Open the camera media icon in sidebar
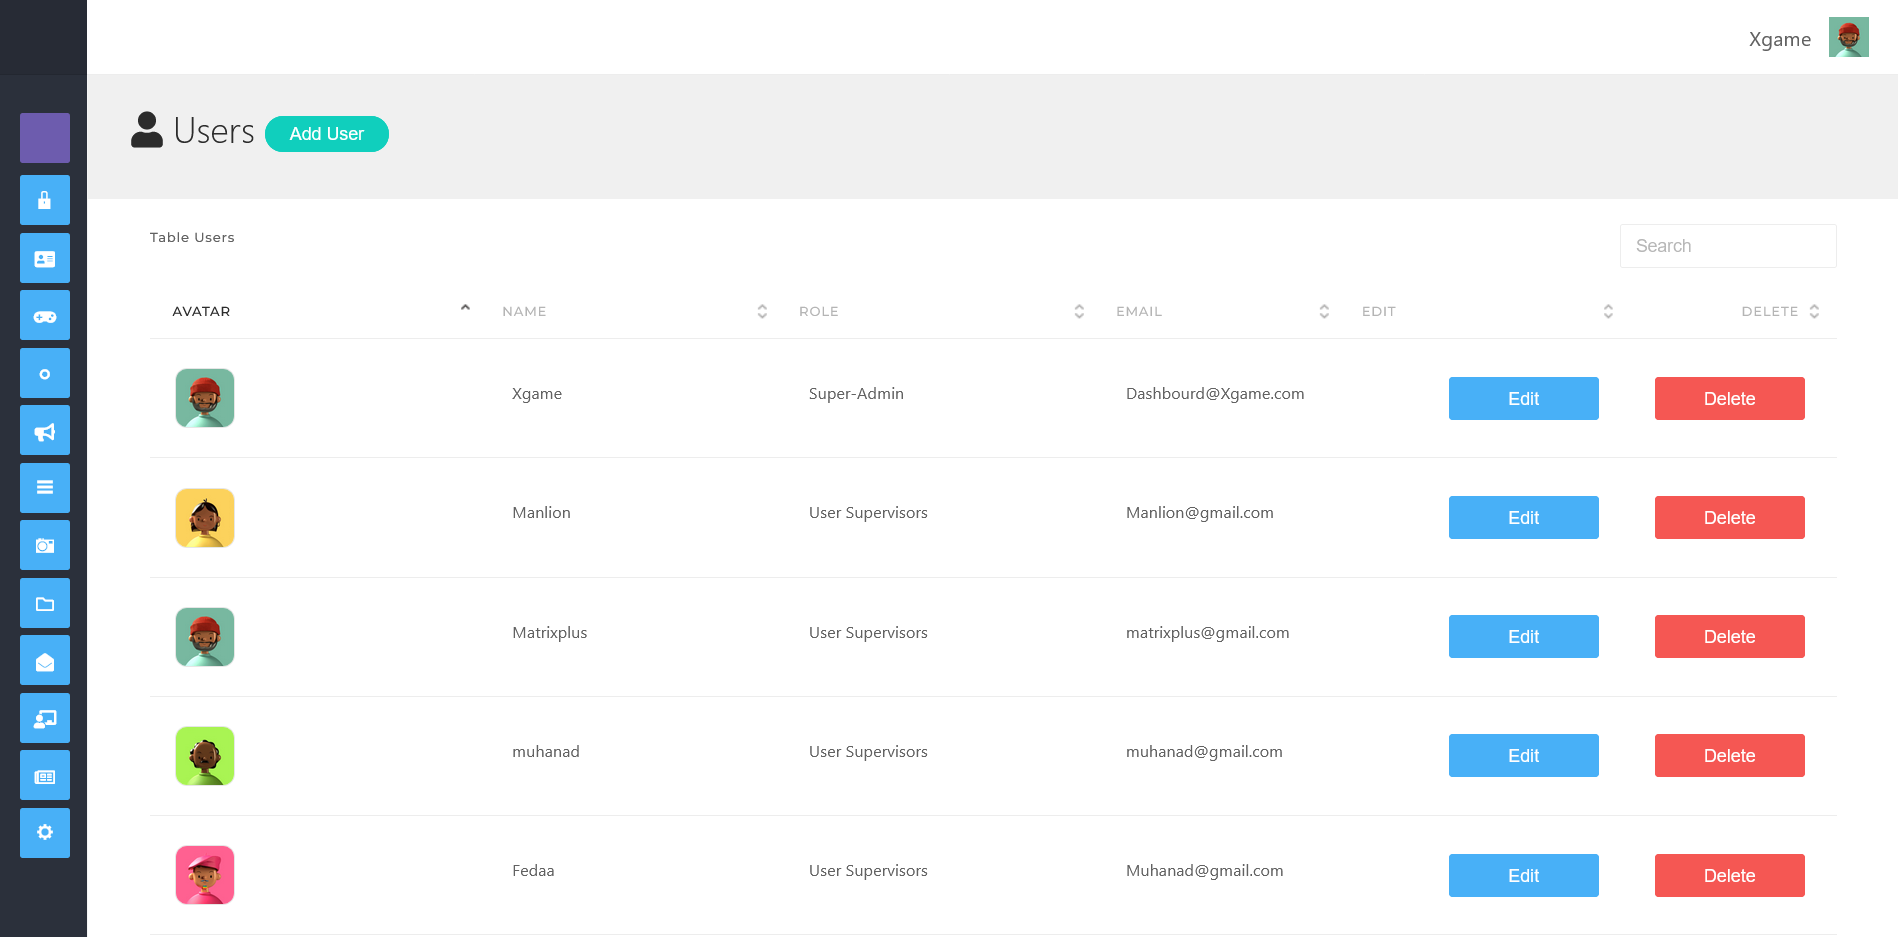The width and height of the screenshot is (1898, 937). pyautogui.click(x=44, y=545)
